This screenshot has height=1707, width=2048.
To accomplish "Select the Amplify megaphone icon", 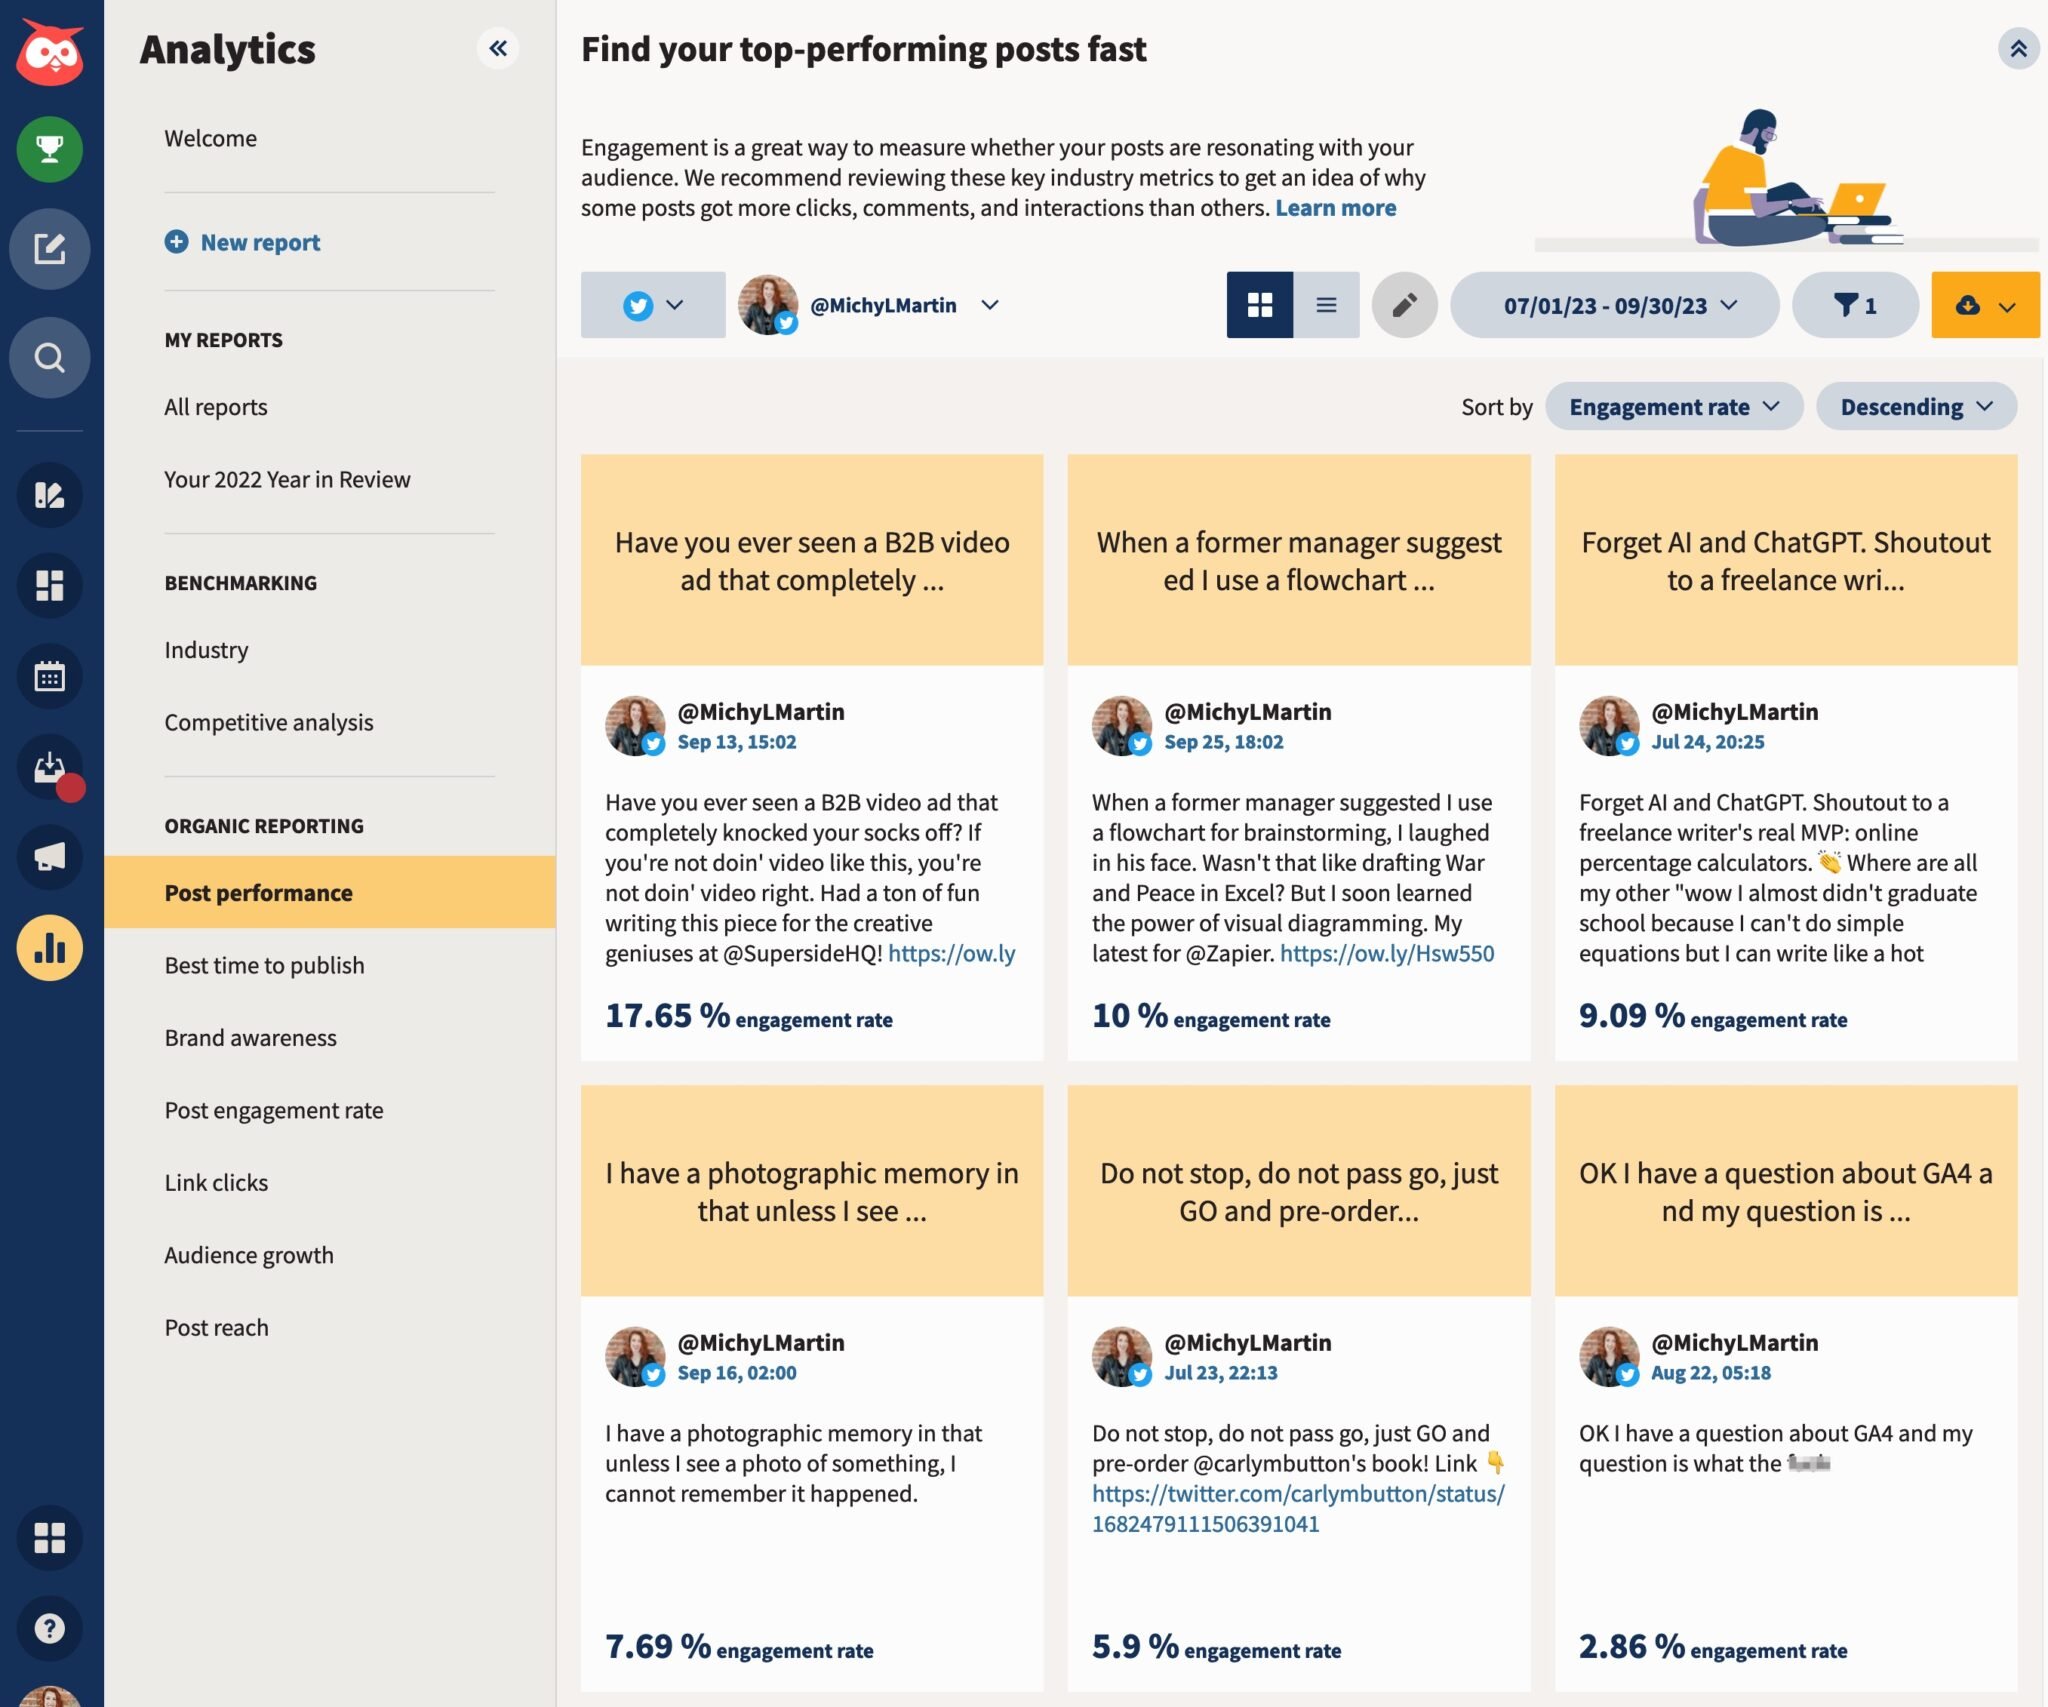I will [50, 857].
